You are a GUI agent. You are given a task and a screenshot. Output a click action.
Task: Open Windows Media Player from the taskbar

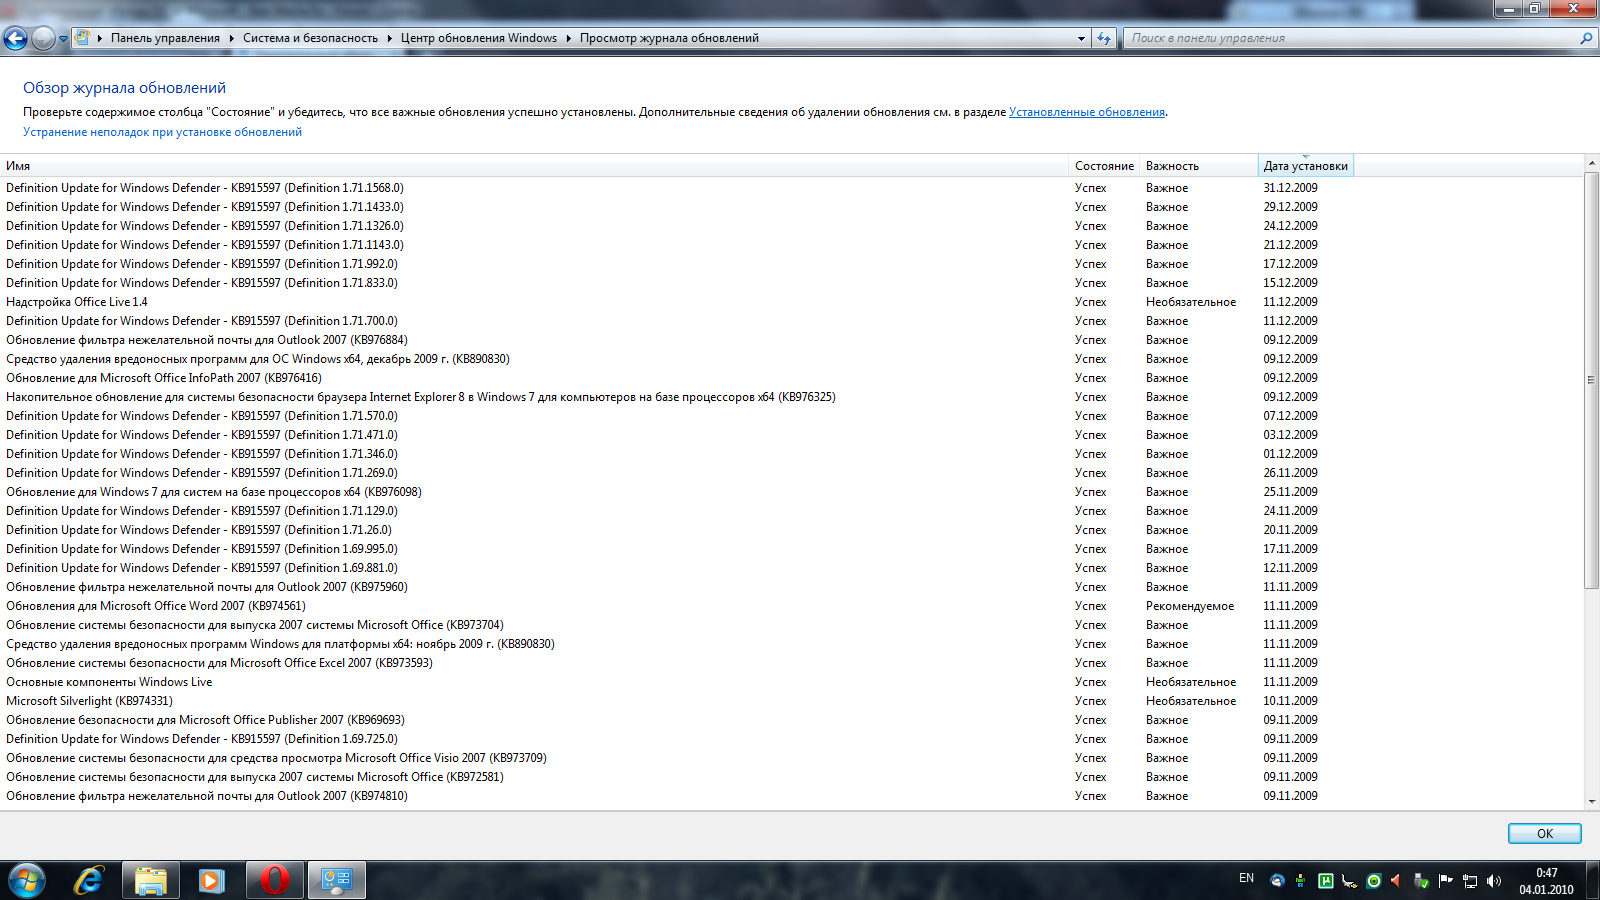[211, 880]
